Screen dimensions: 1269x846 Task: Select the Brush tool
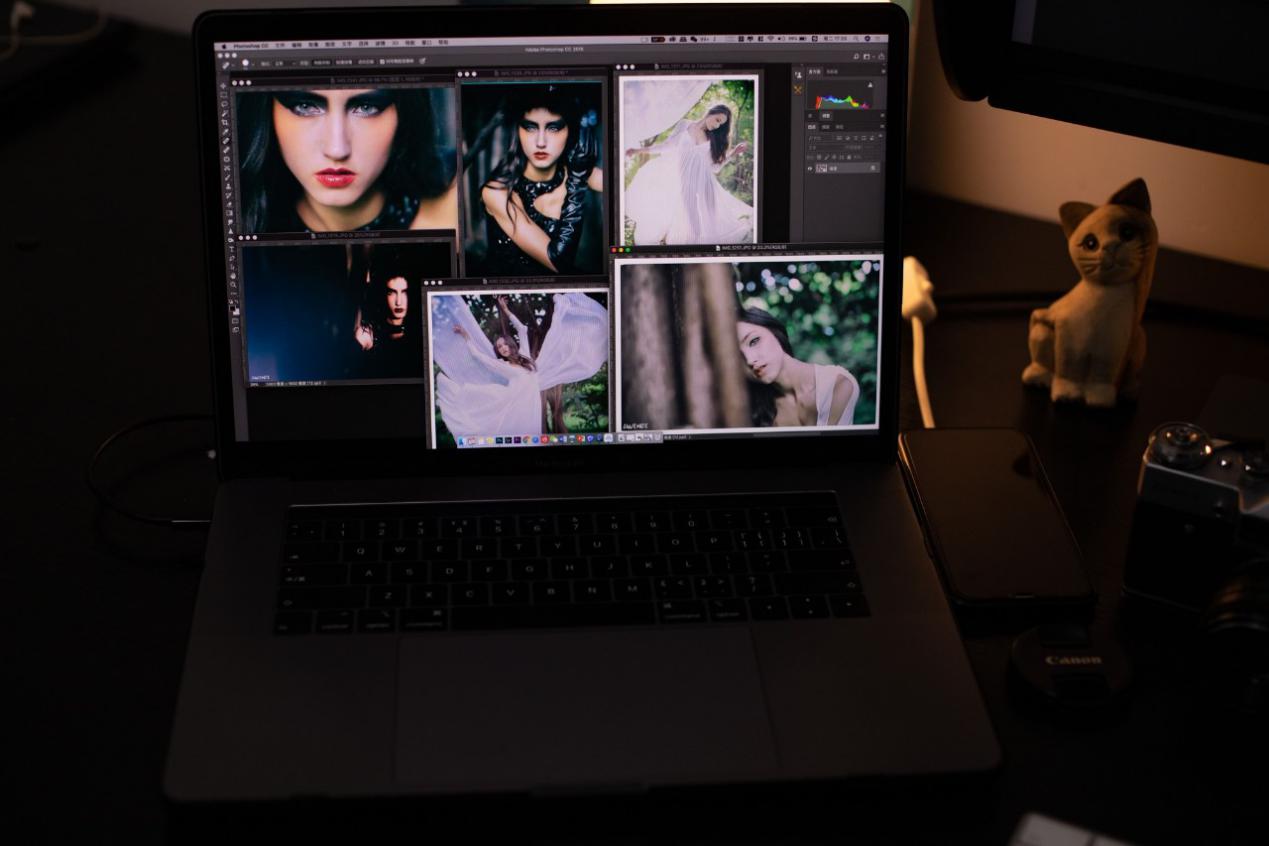tap(227, 177)
